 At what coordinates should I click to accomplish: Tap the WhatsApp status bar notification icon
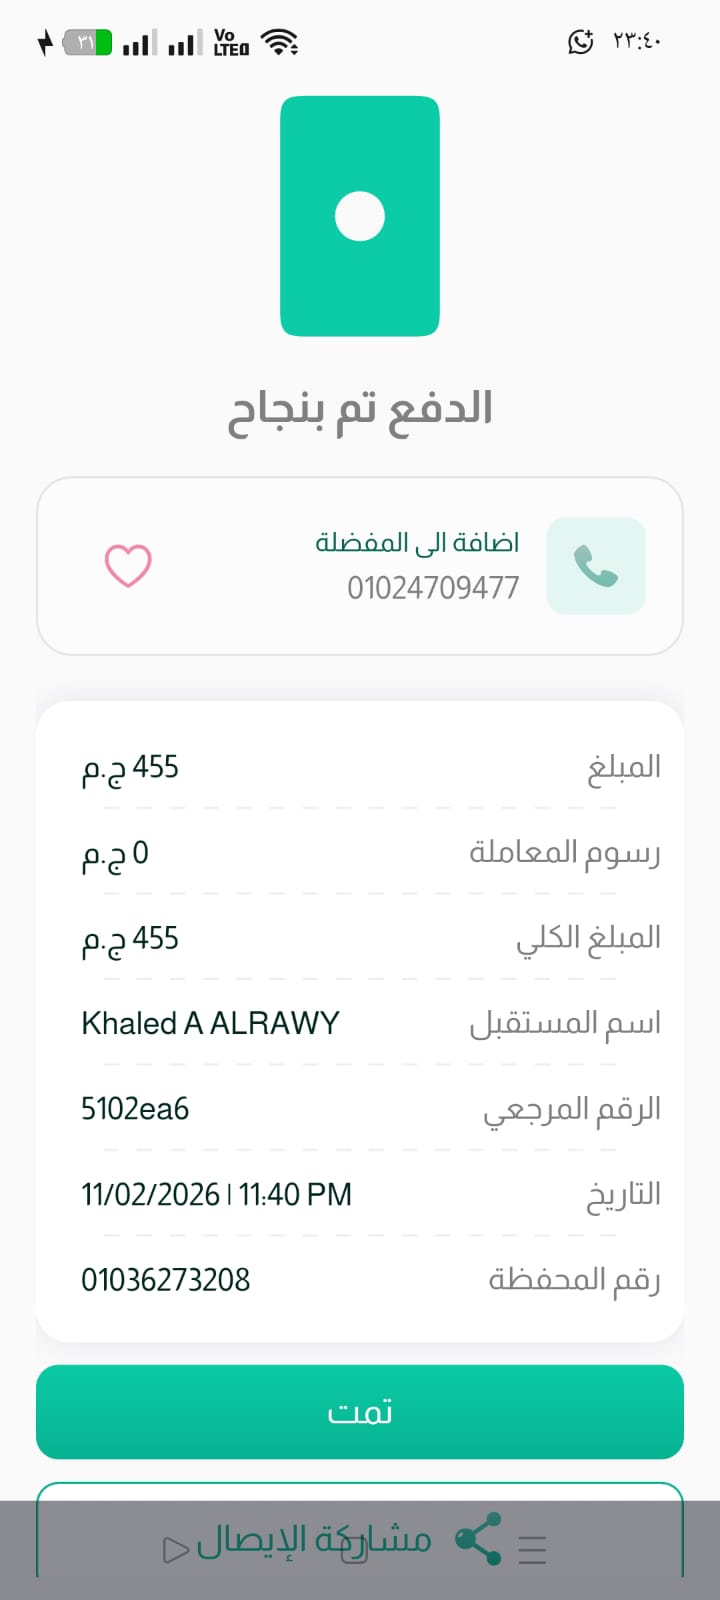pos(580,42)
